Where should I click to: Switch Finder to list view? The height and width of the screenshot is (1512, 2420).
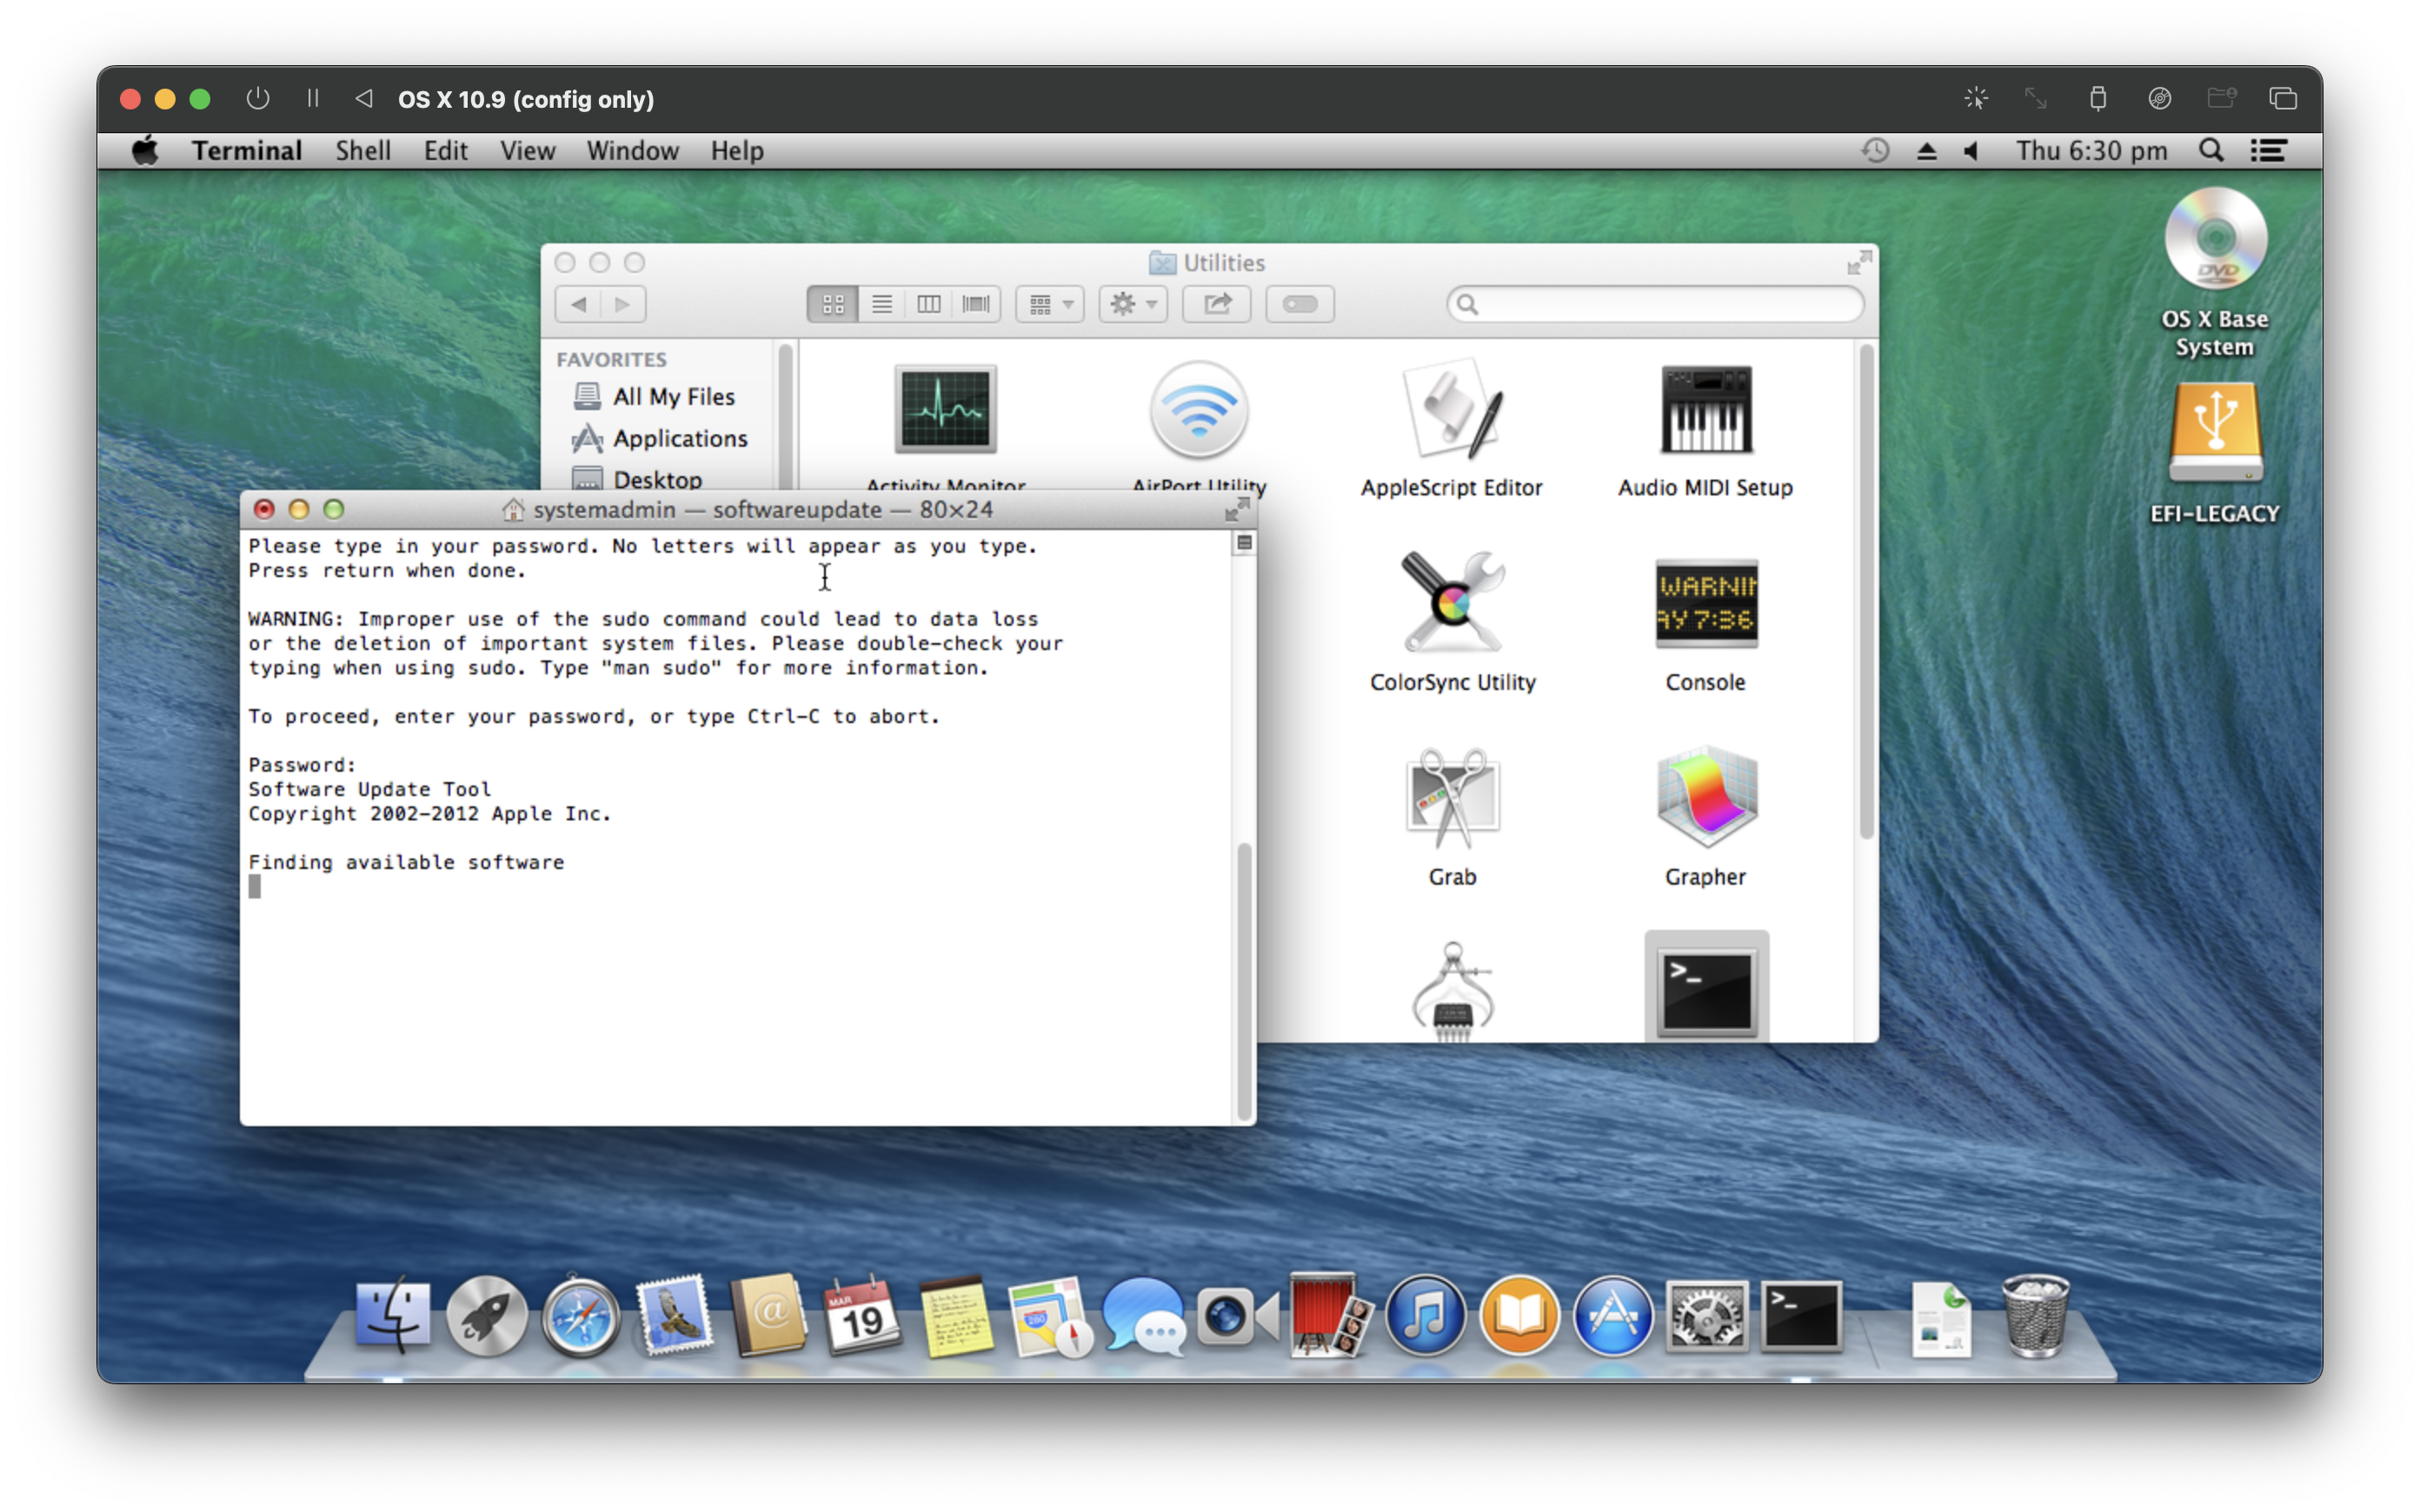pyautogui.click(x=881, y=304)
